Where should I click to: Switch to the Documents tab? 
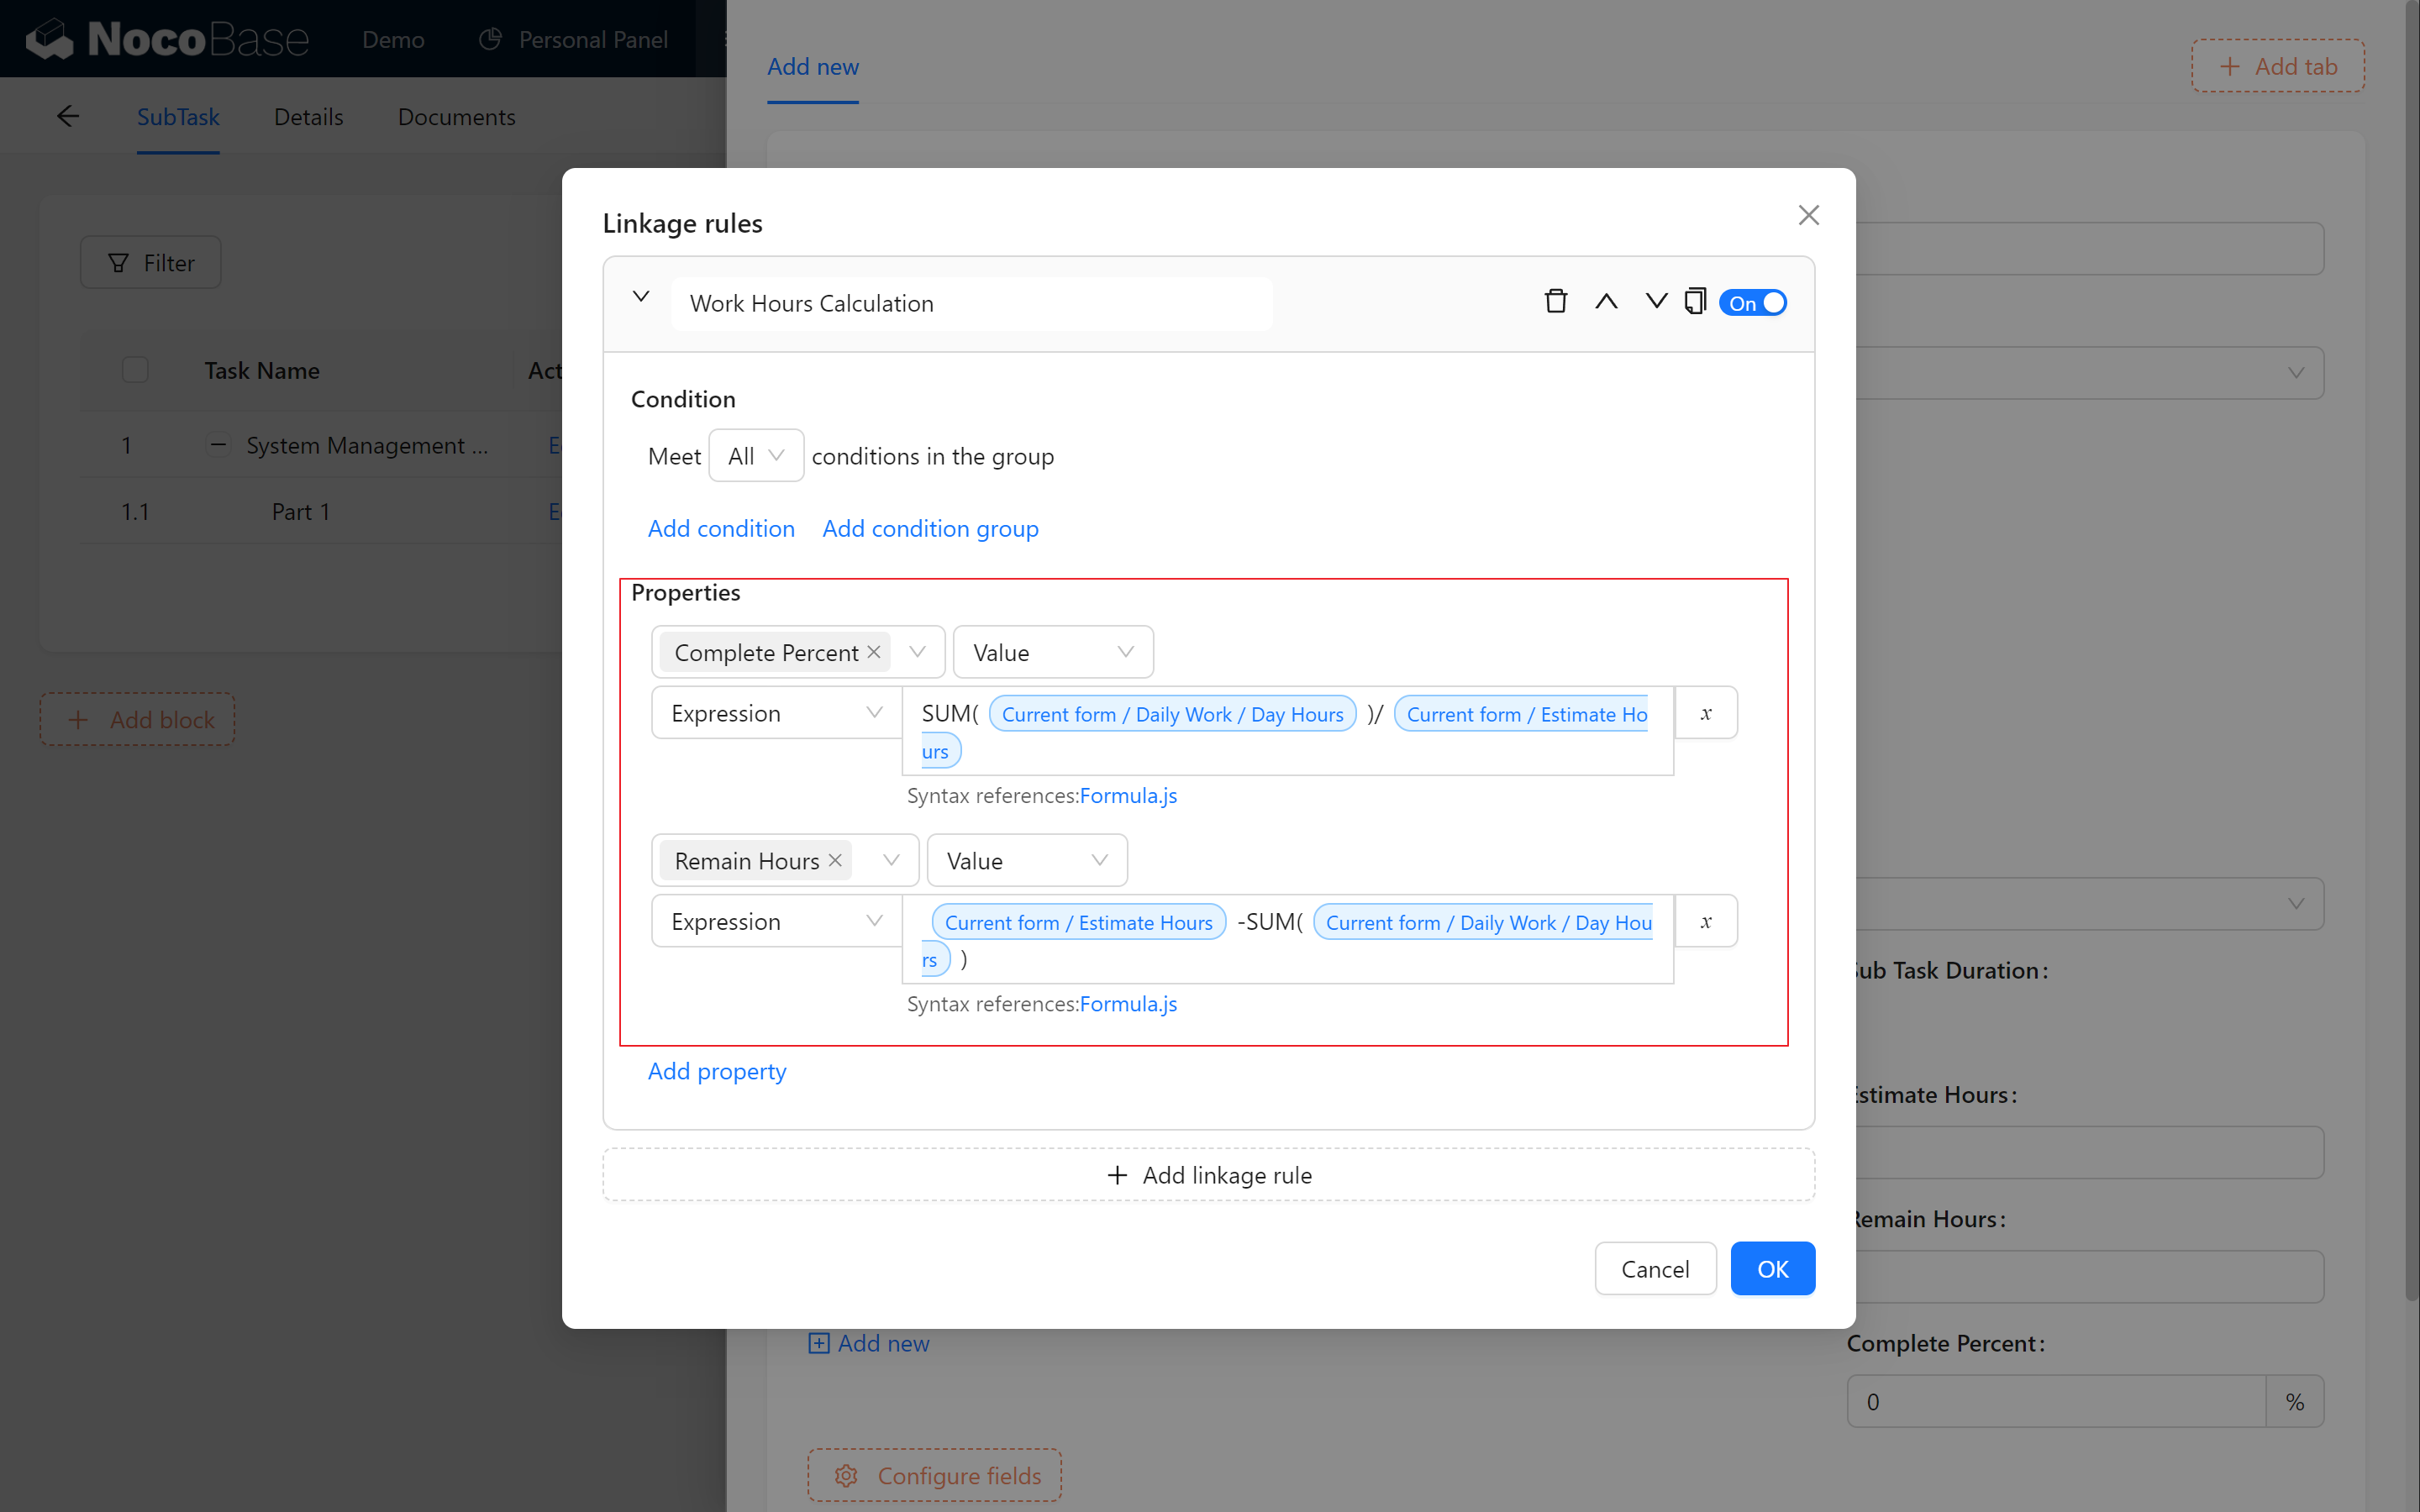point(456,117)
